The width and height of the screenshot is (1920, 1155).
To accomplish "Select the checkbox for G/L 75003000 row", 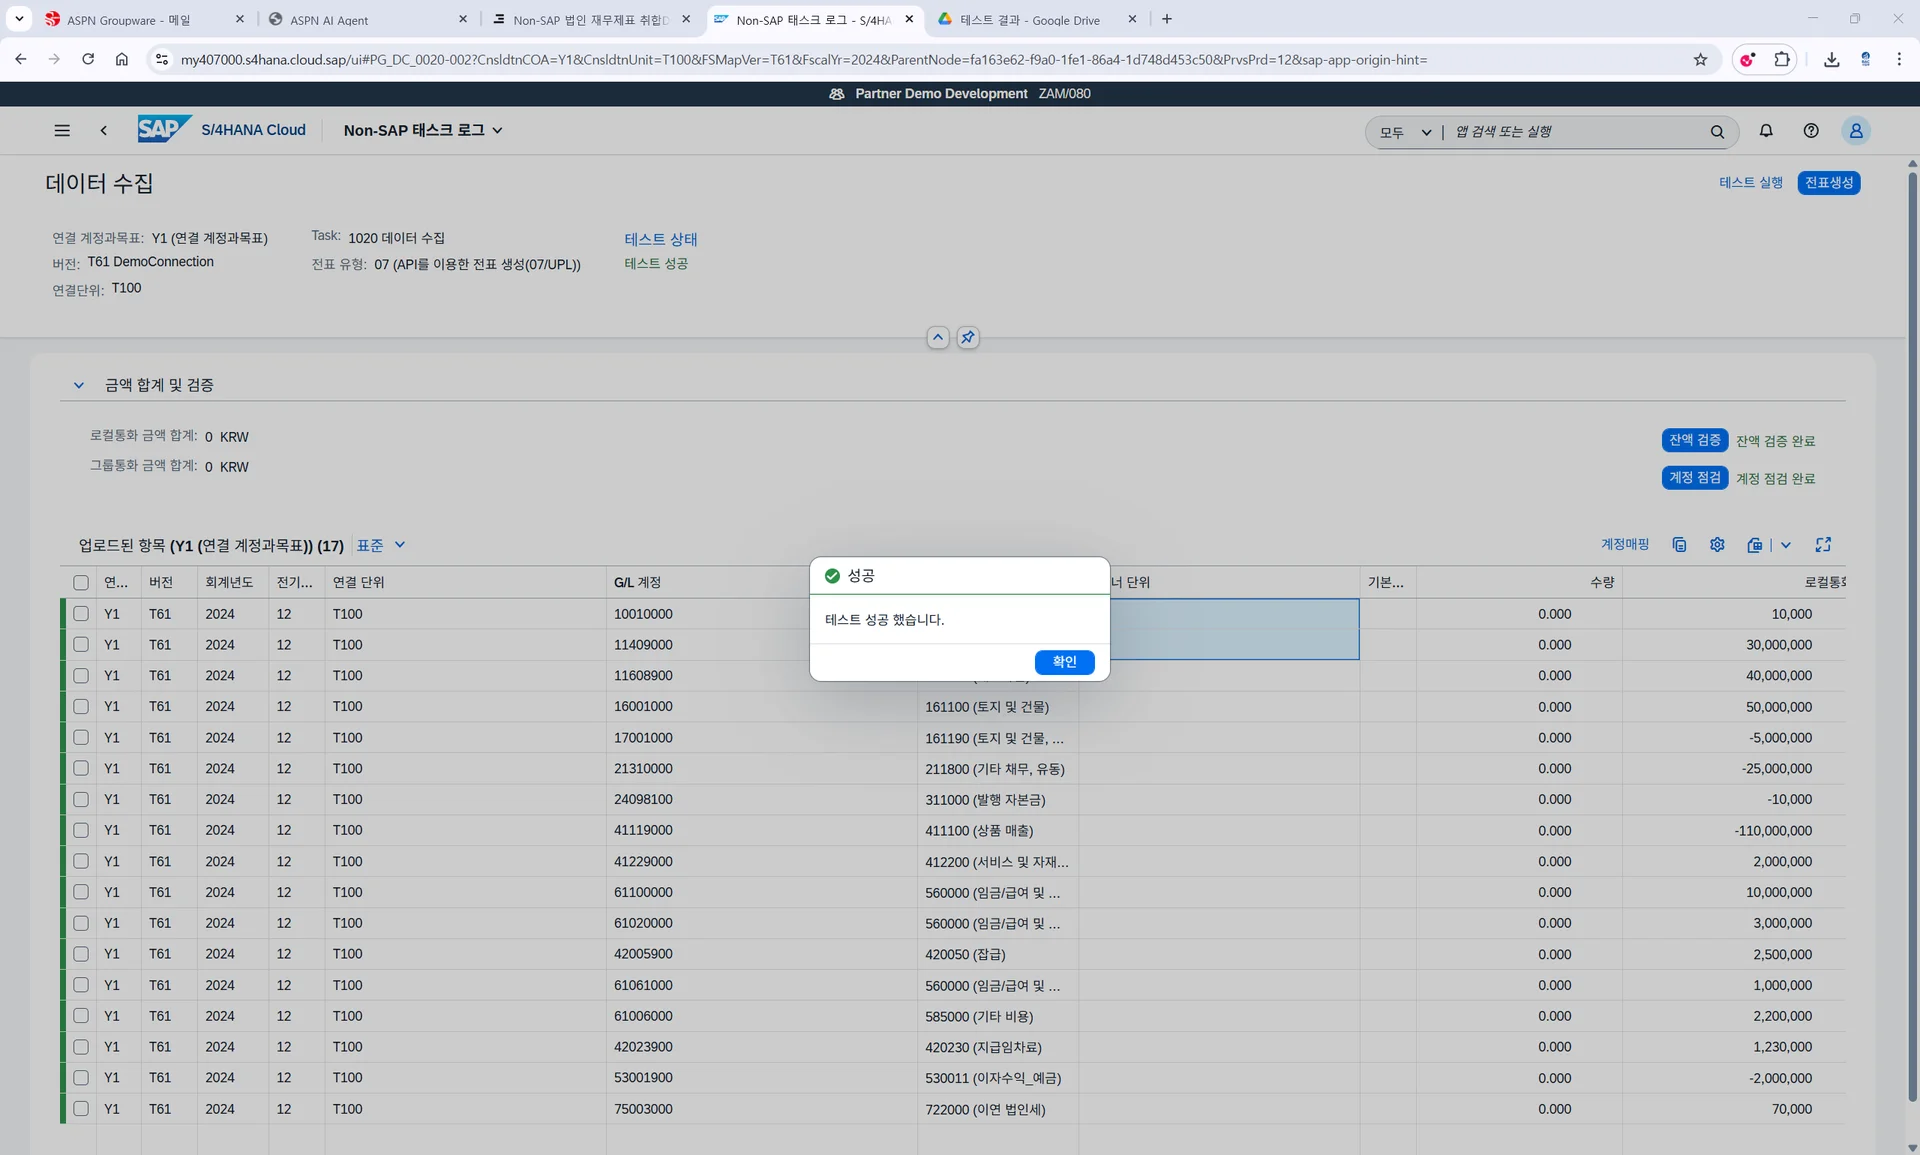I will 81,1109.
